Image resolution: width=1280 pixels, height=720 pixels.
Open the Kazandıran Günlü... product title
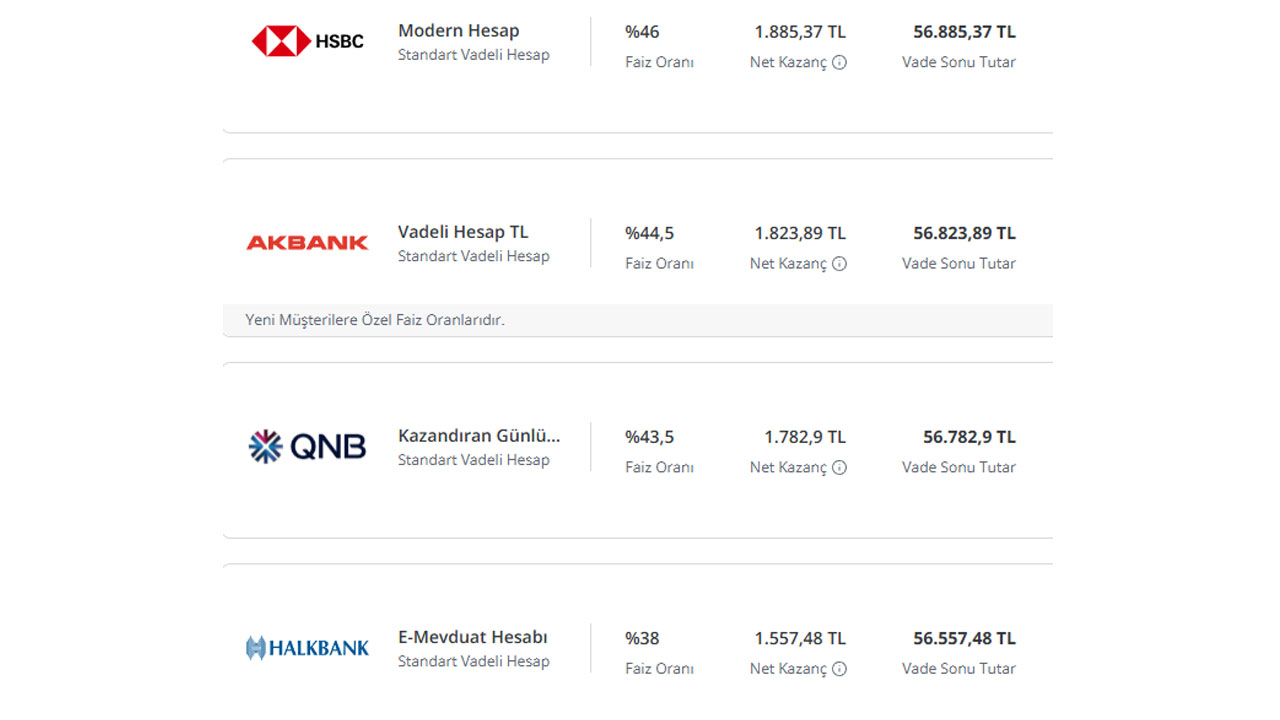pos(479,436)
